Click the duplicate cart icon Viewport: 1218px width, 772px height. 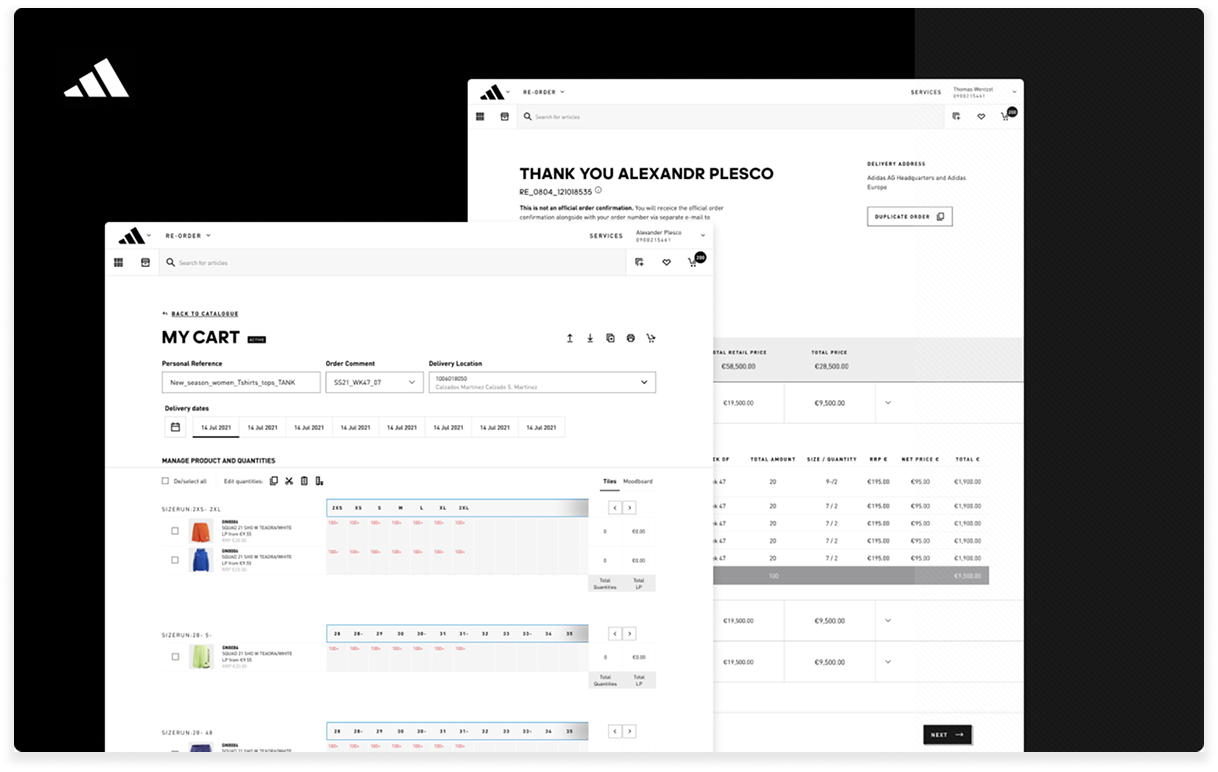(610, 338)
